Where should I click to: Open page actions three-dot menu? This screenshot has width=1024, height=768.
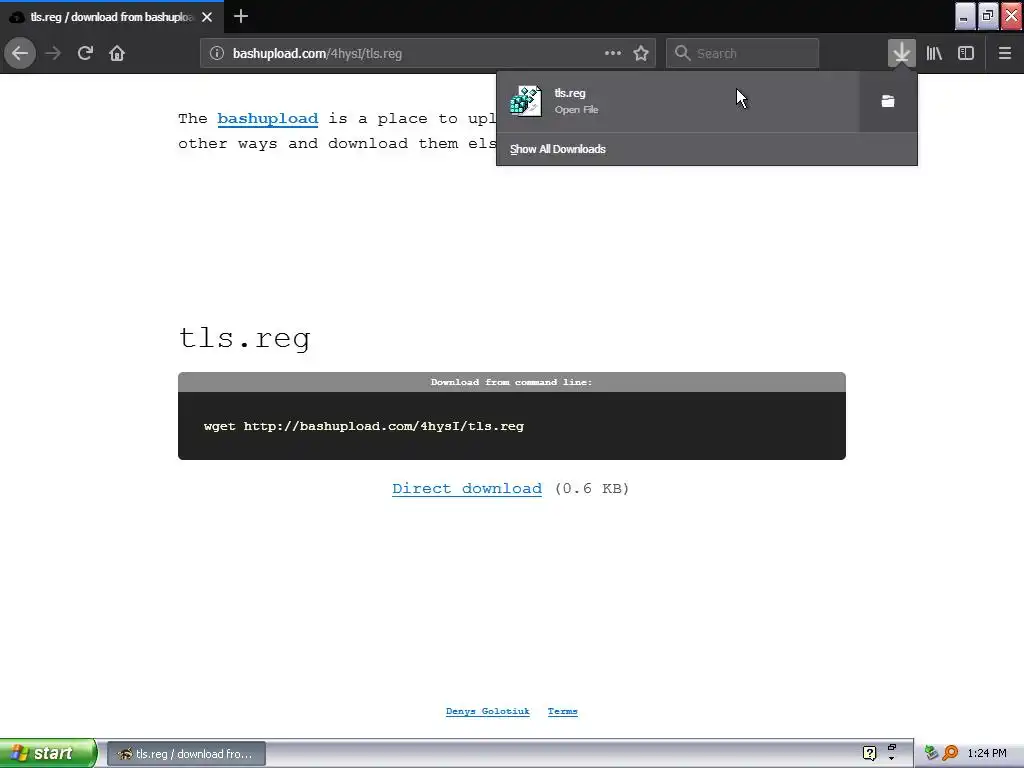click(x=613, y=53)
